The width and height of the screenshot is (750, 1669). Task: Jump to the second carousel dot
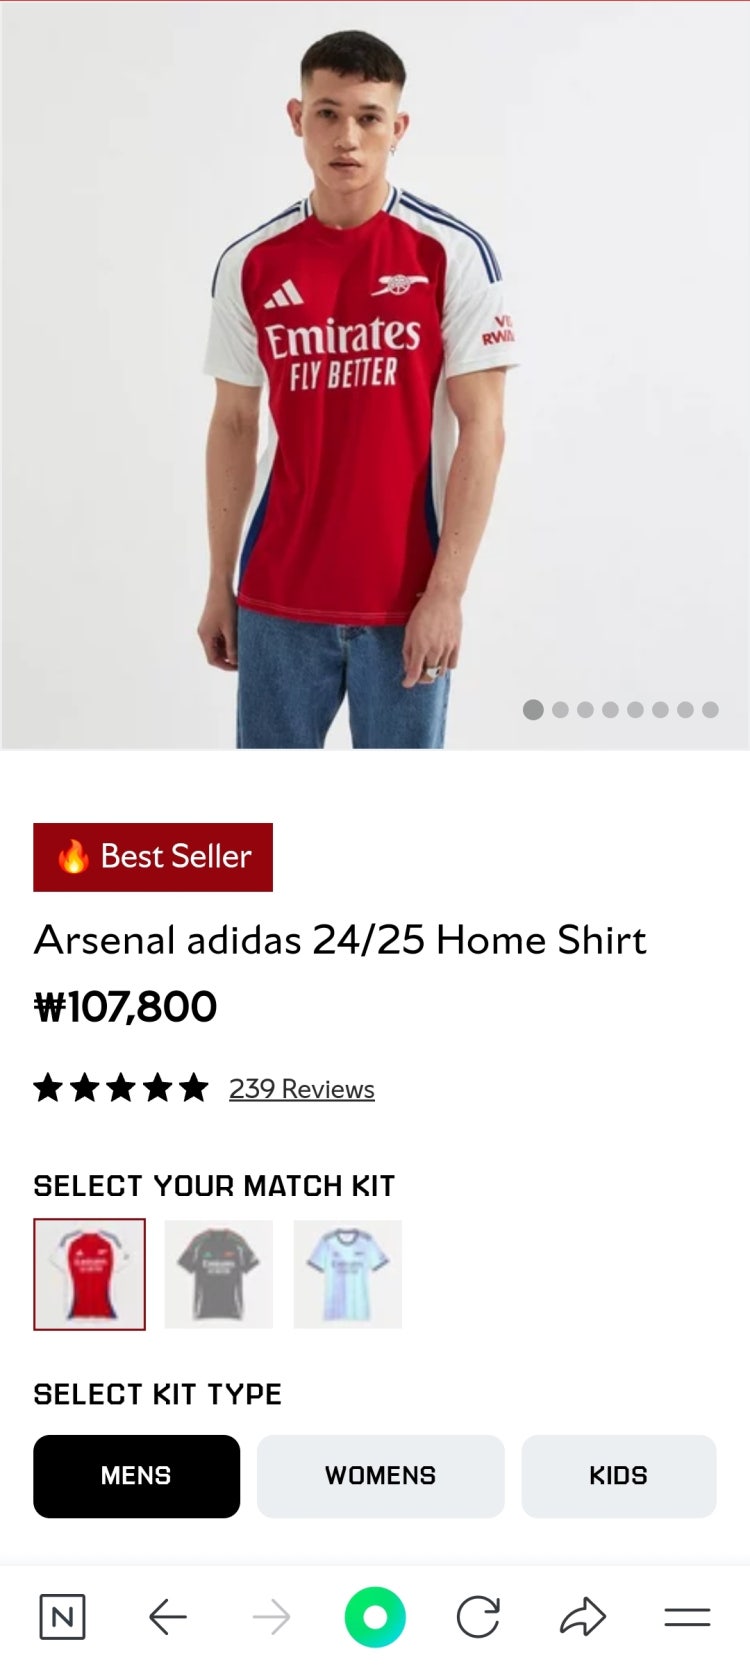click(x=560, y=710)
